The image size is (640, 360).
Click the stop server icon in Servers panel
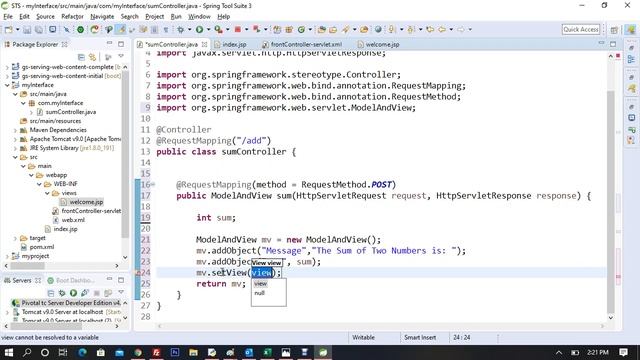click(x=97, y=293)
